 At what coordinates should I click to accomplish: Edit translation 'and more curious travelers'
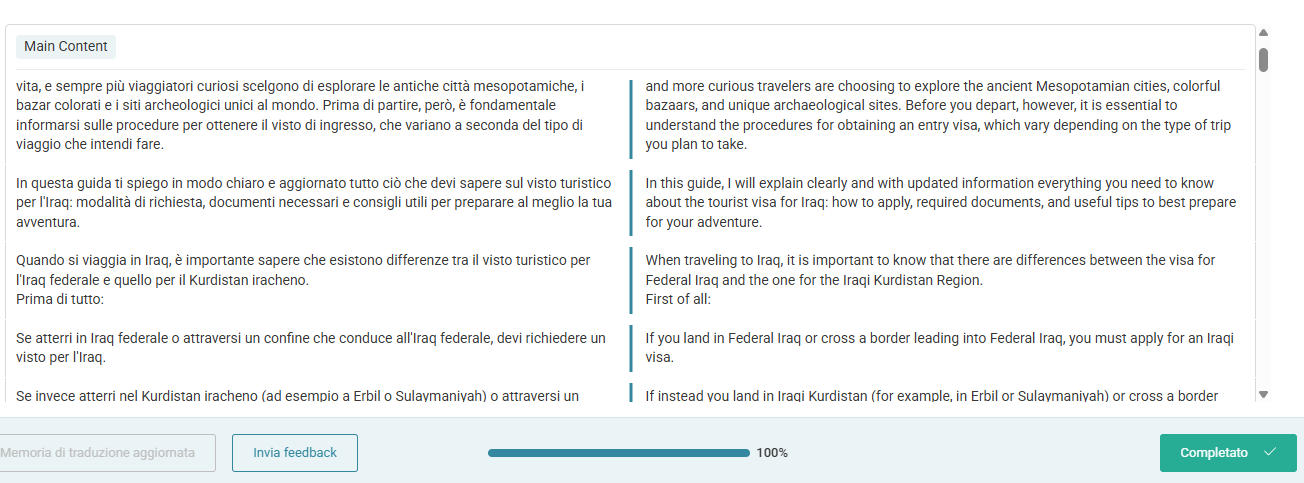pyautogui.click(x=942, y=115)
